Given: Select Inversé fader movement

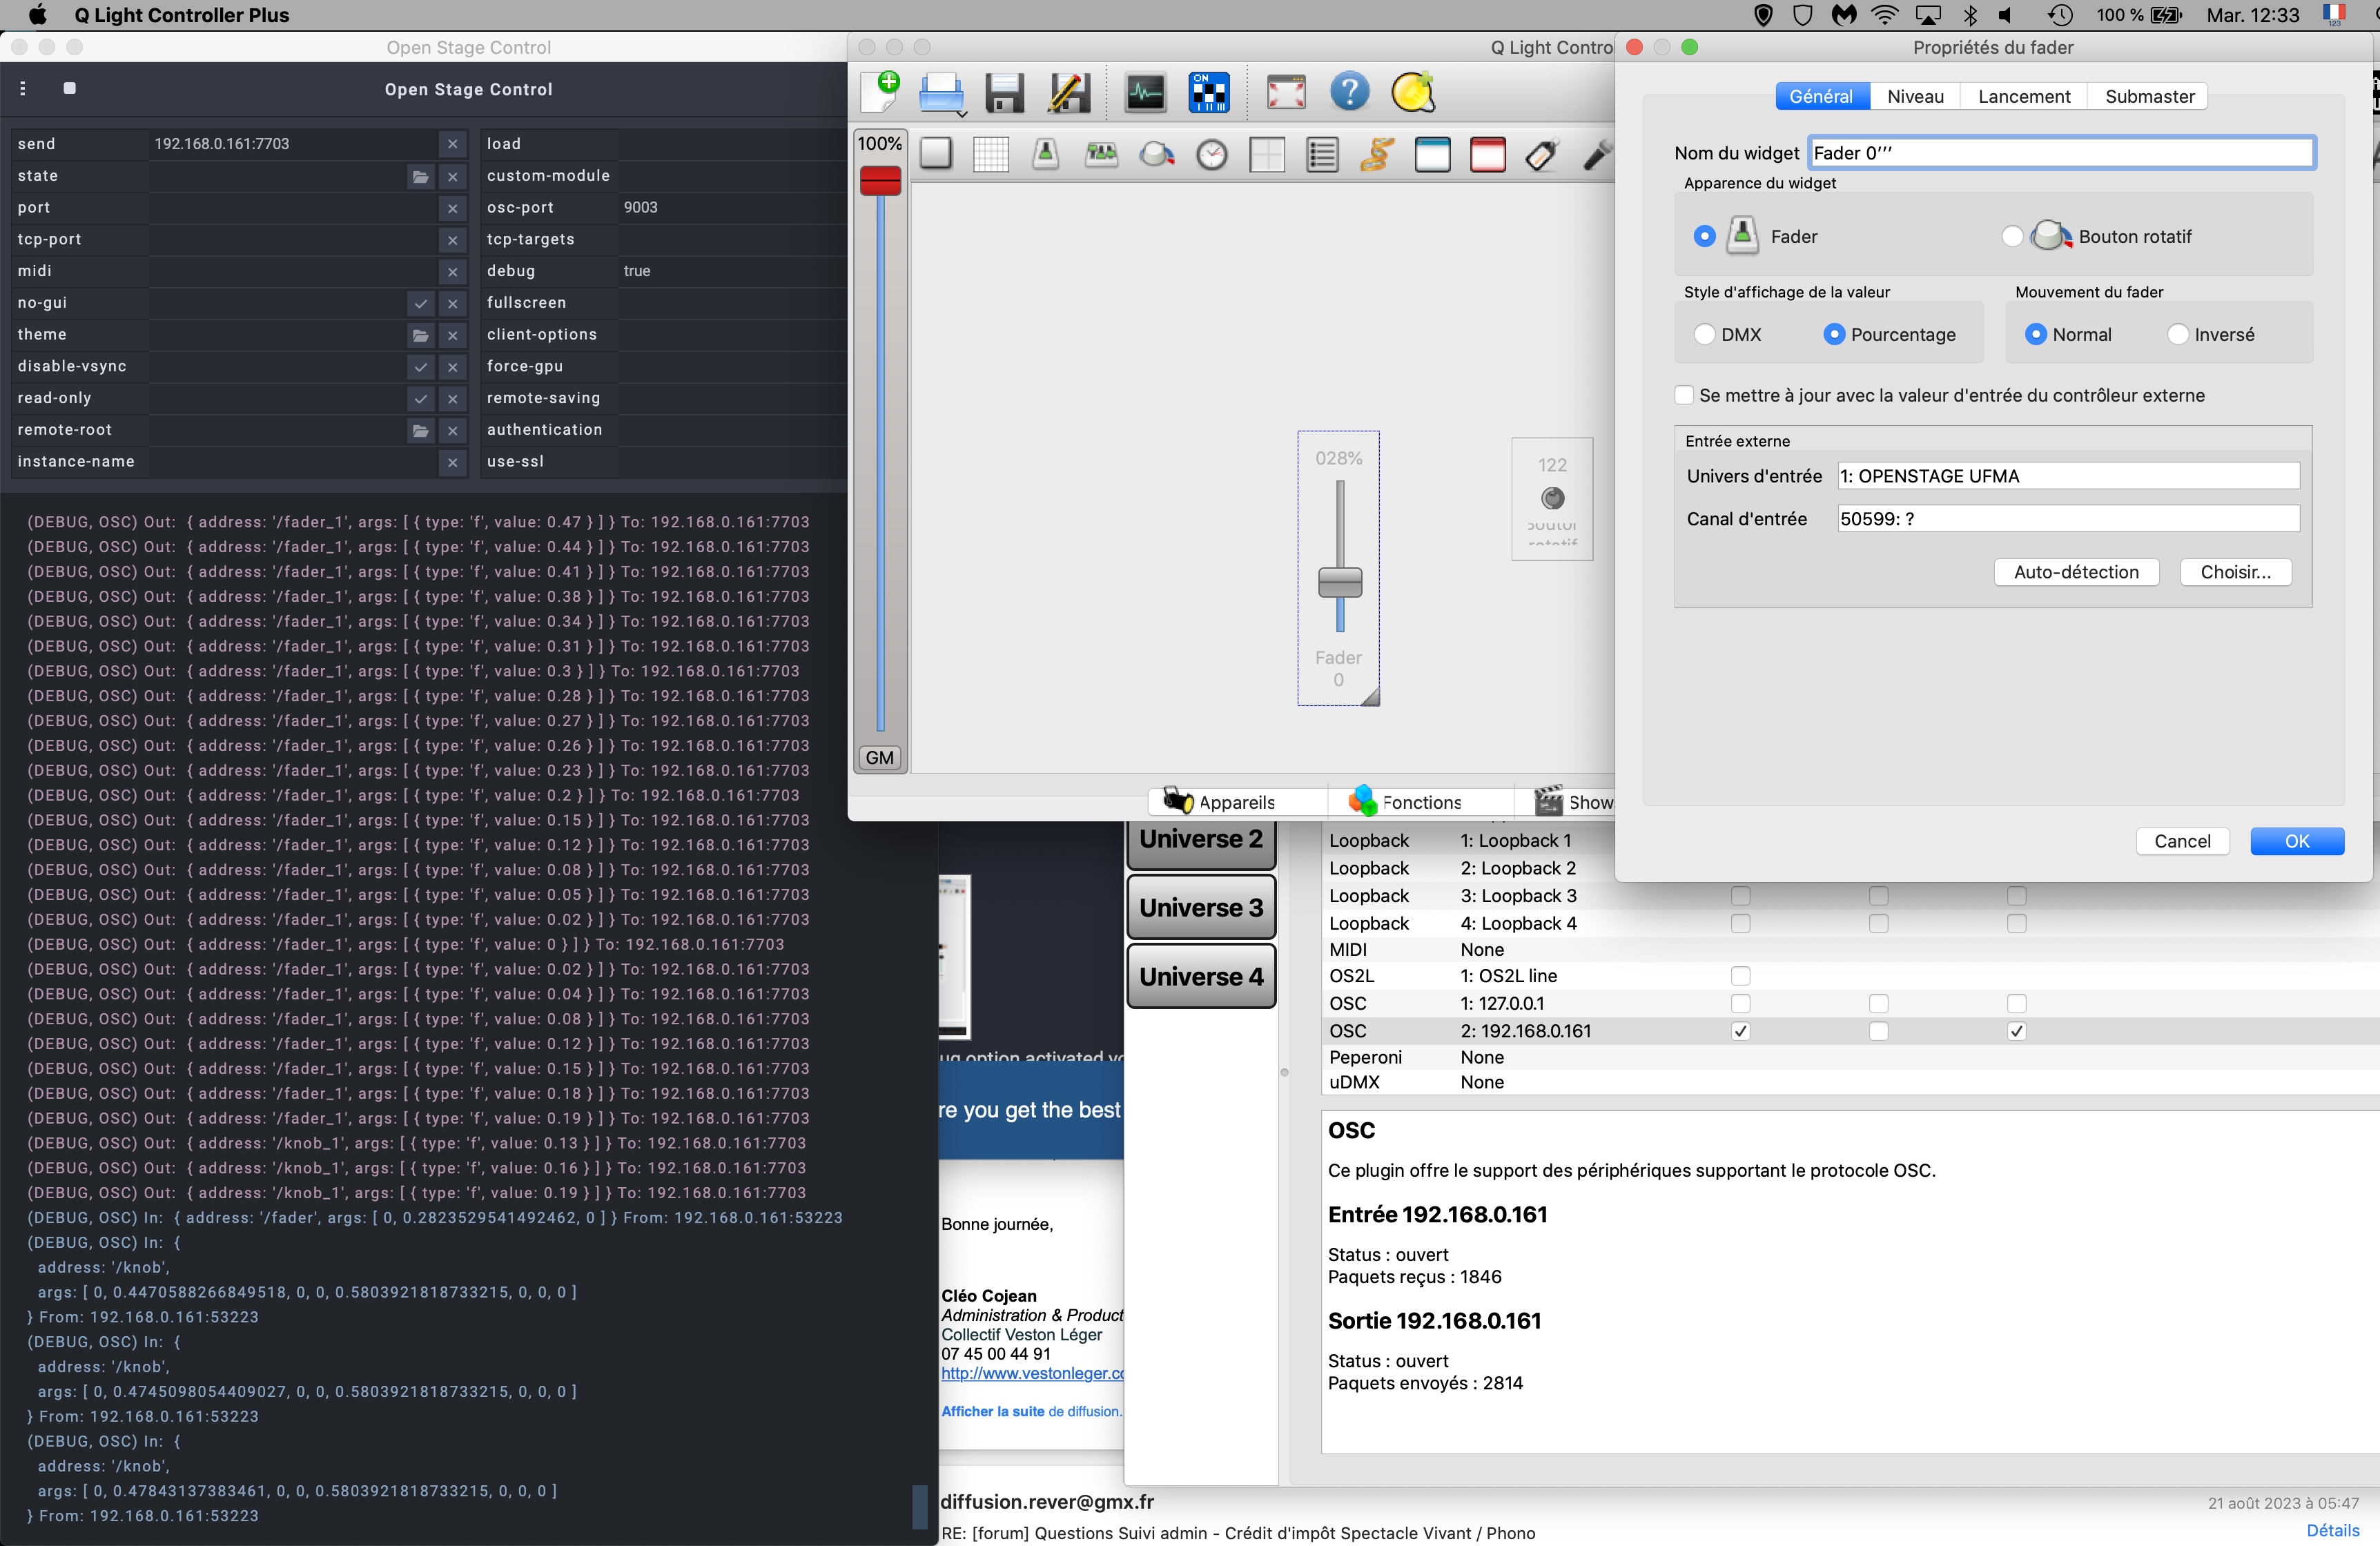Looking at the screenshot, I should click(2178, 334).
